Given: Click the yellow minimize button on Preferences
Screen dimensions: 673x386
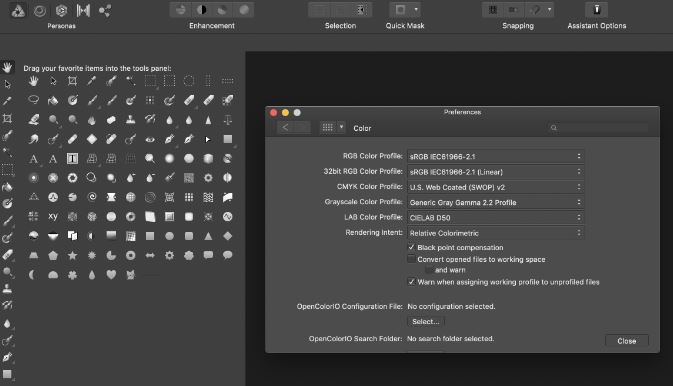Looking at the screenshot, I should (x=285, y=112).
